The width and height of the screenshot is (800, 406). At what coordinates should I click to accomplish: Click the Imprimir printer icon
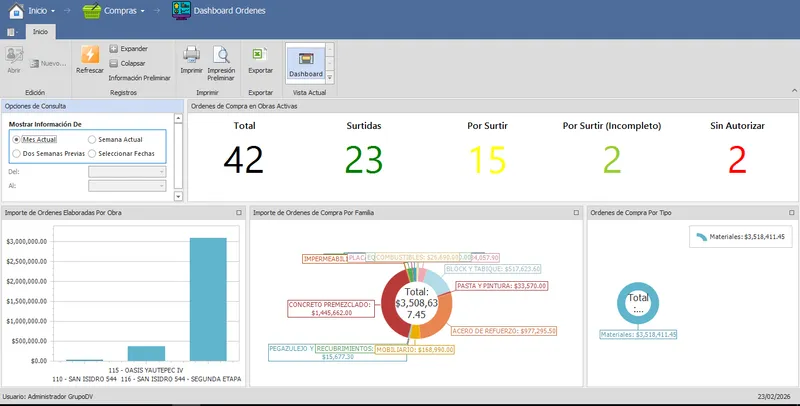point(191,55)
